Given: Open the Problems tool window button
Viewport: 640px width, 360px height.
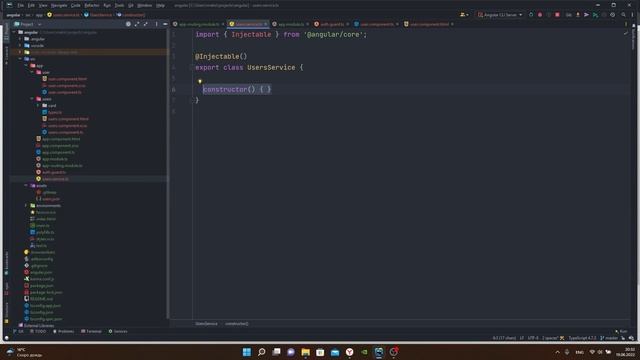Looking at the screenshot, I should tap(64, 331).
